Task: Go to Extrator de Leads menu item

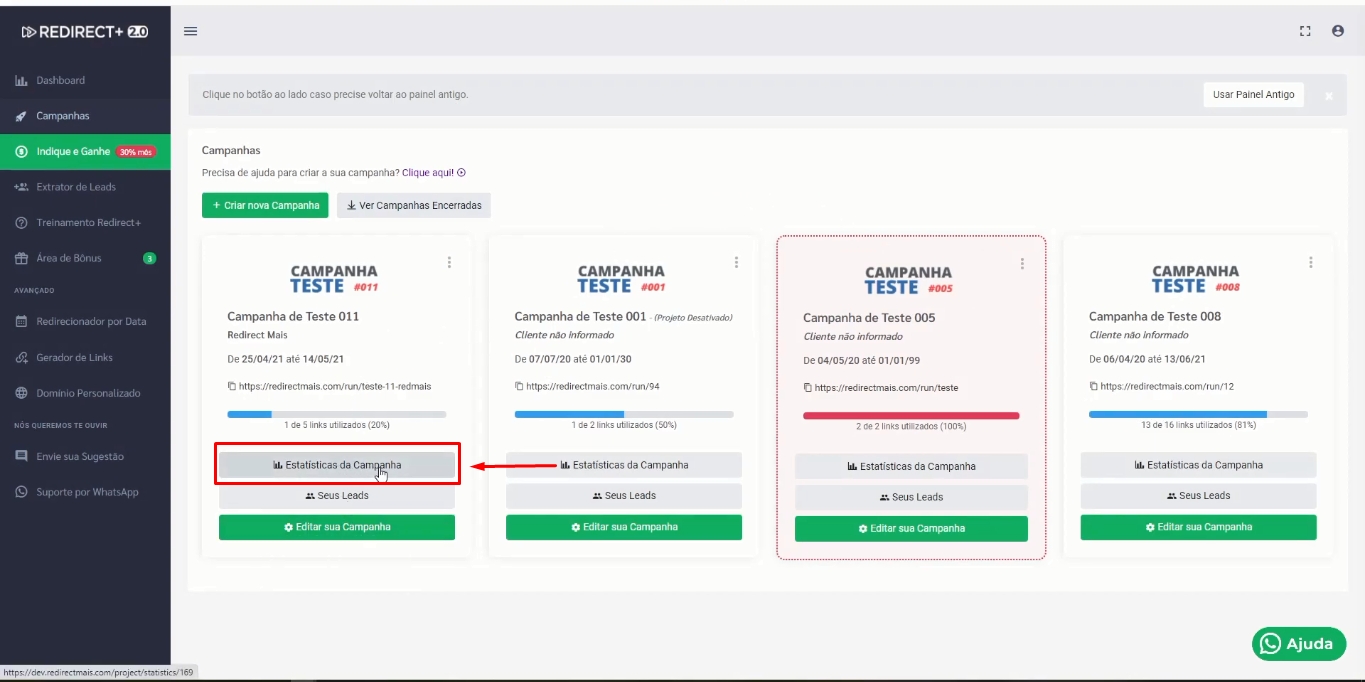Action: click(x=75, y=187)
